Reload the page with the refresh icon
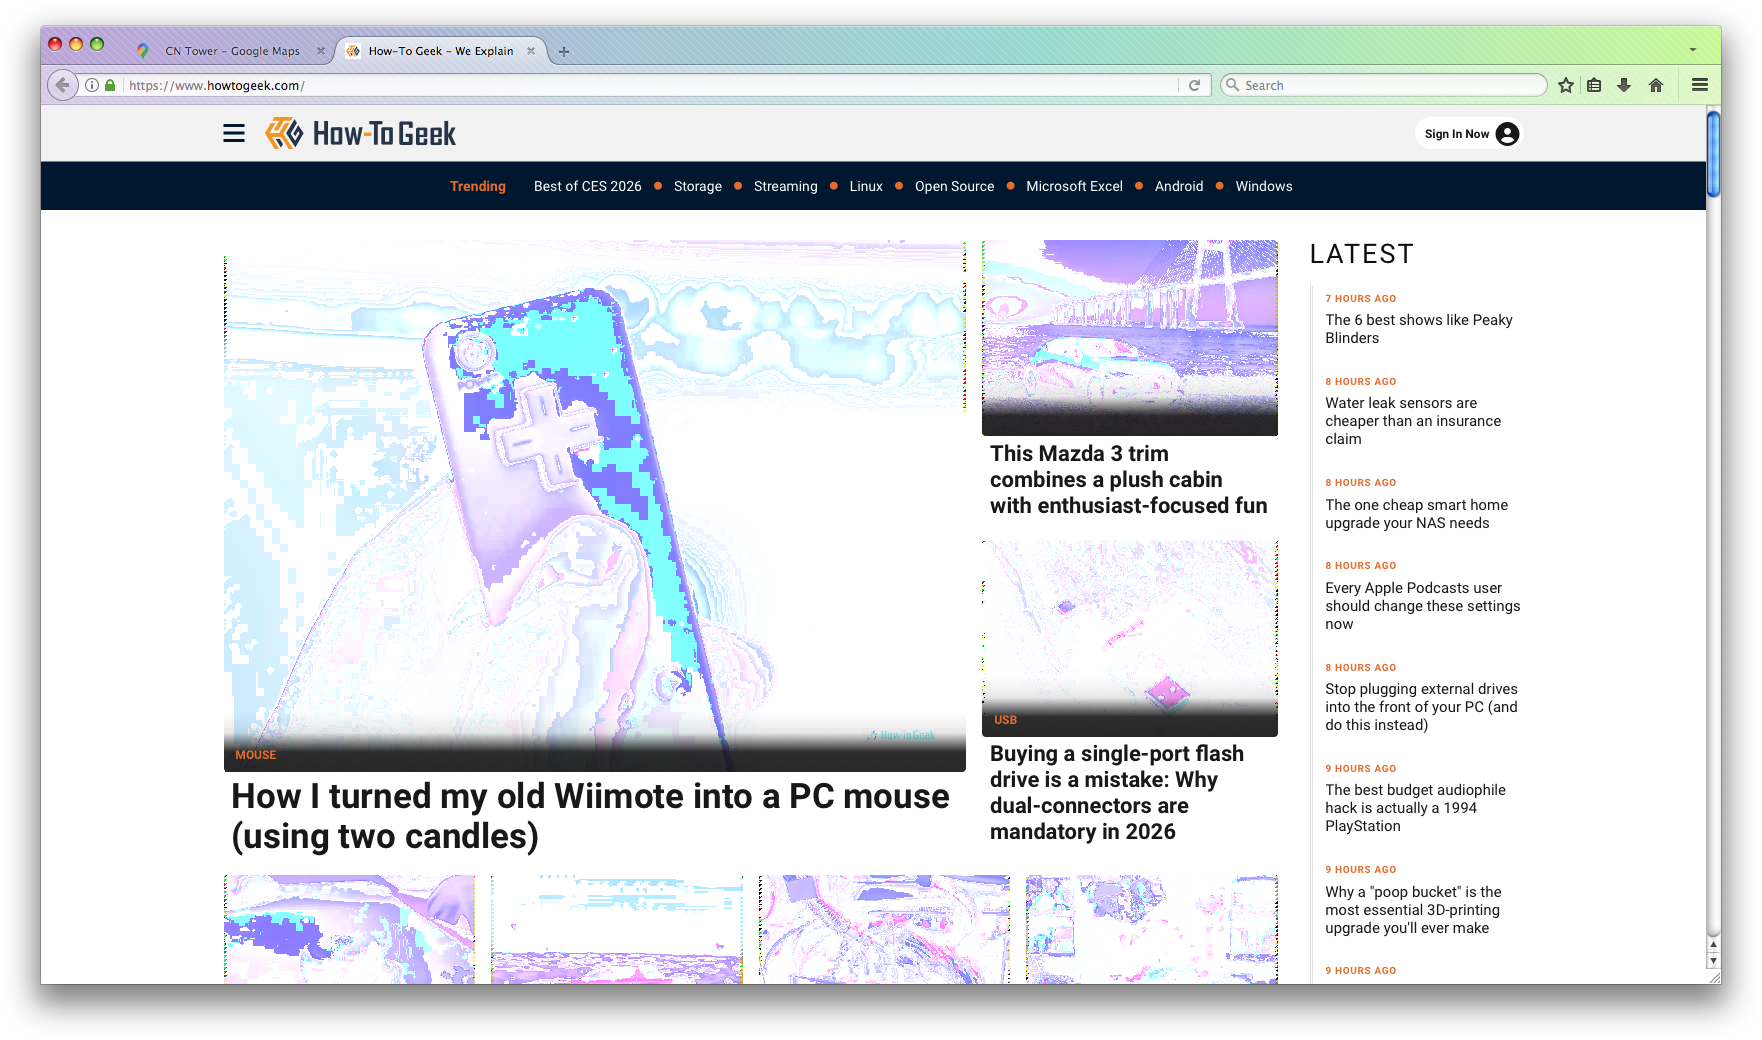This screenshot has width=1762, height=1040. 1194,85
